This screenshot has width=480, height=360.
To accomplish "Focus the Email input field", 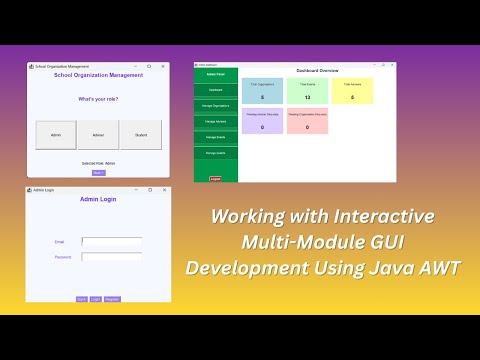I will tap(112, 241).
